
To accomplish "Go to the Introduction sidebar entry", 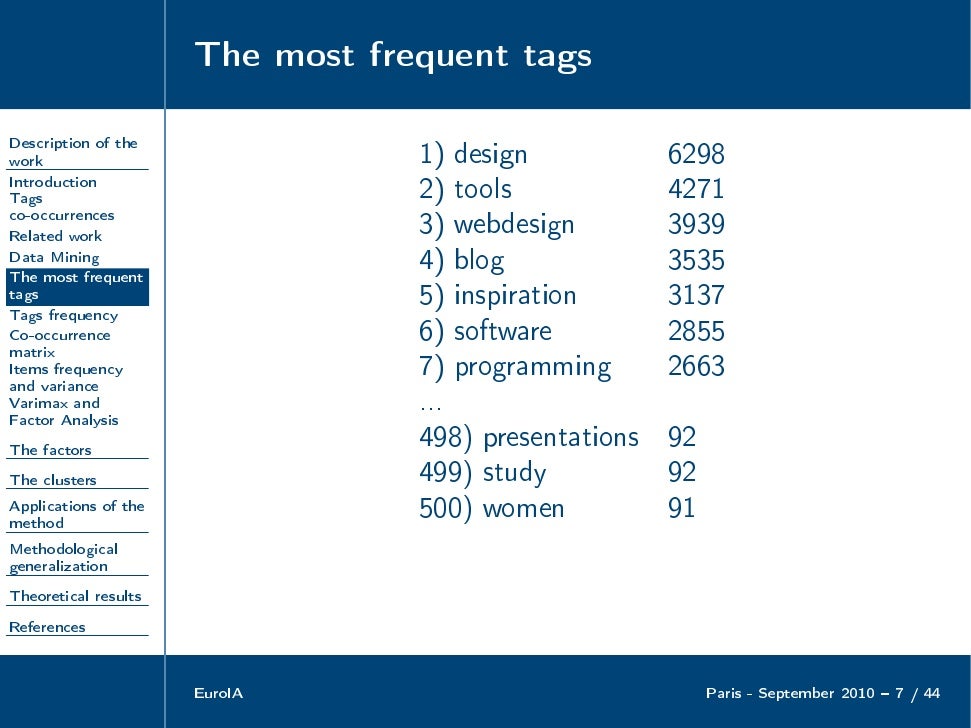I will pyautogui.click(x=53, y=182).
